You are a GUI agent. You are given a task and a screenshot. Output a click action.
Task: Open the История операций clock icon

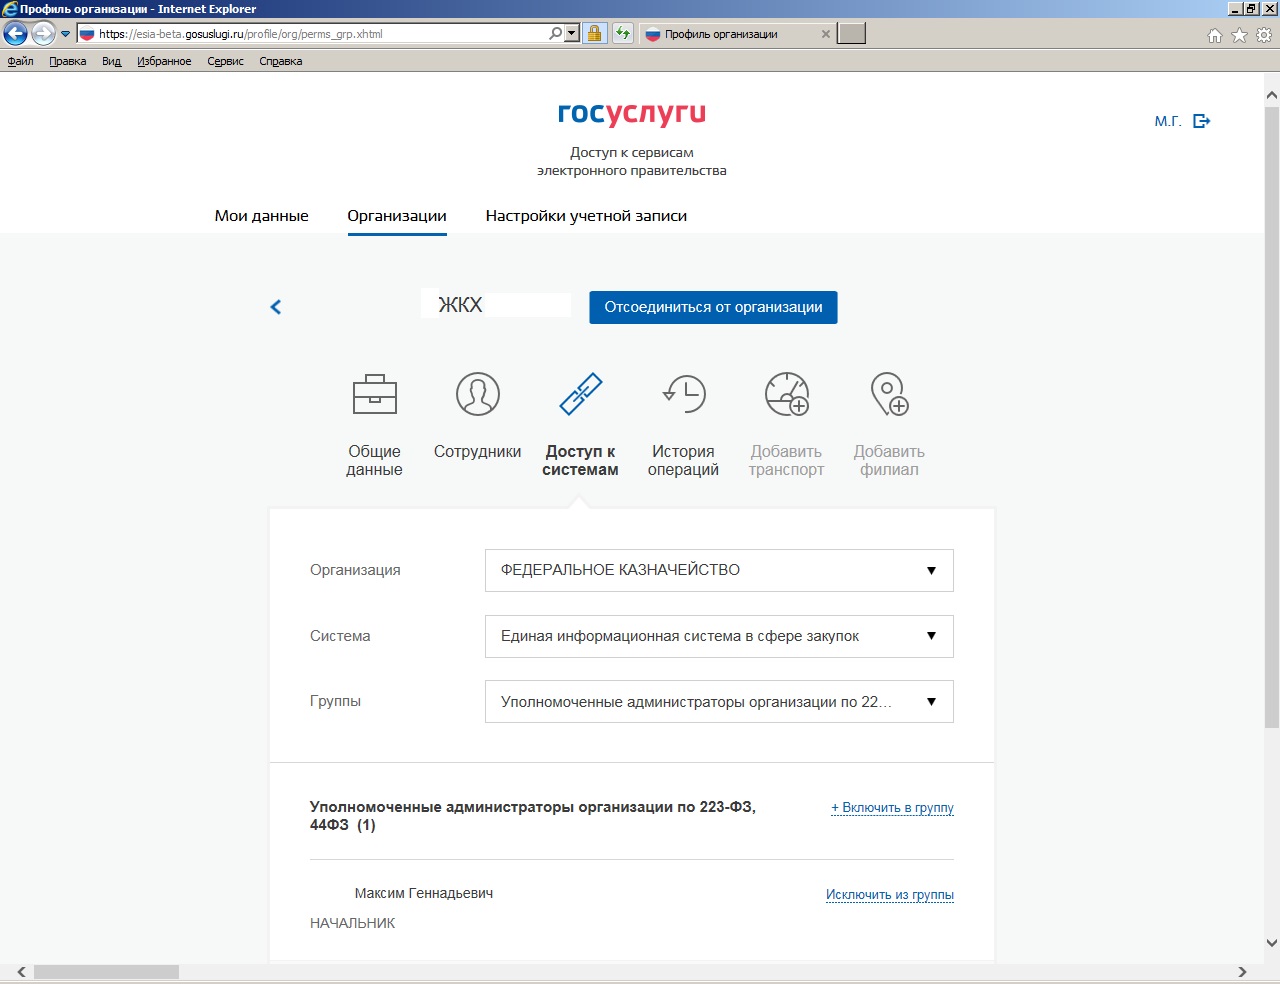(684, 394)
